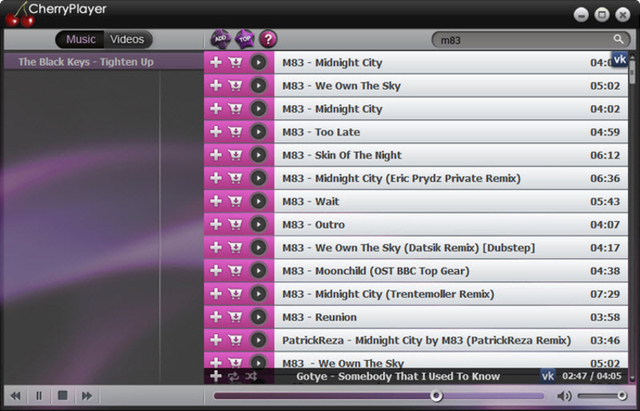Buy Datsik Remix [Dubstep] via cart icon
640x411 pixels.
coord(235,248)
